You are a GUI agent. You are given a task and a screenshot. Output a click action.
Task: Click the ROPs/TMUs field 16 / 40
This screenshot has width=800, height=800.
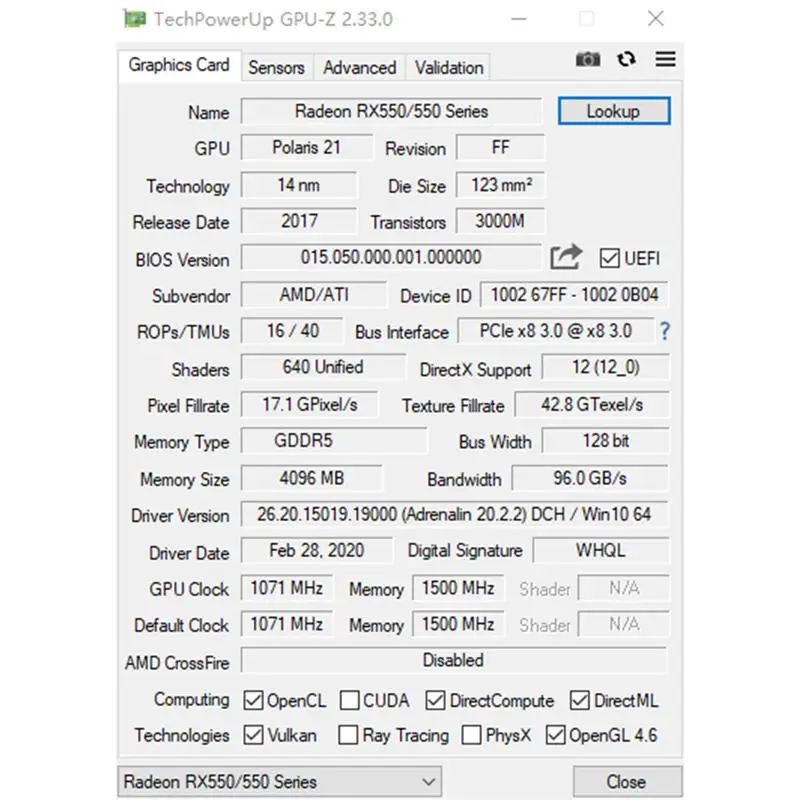point(292,331)
